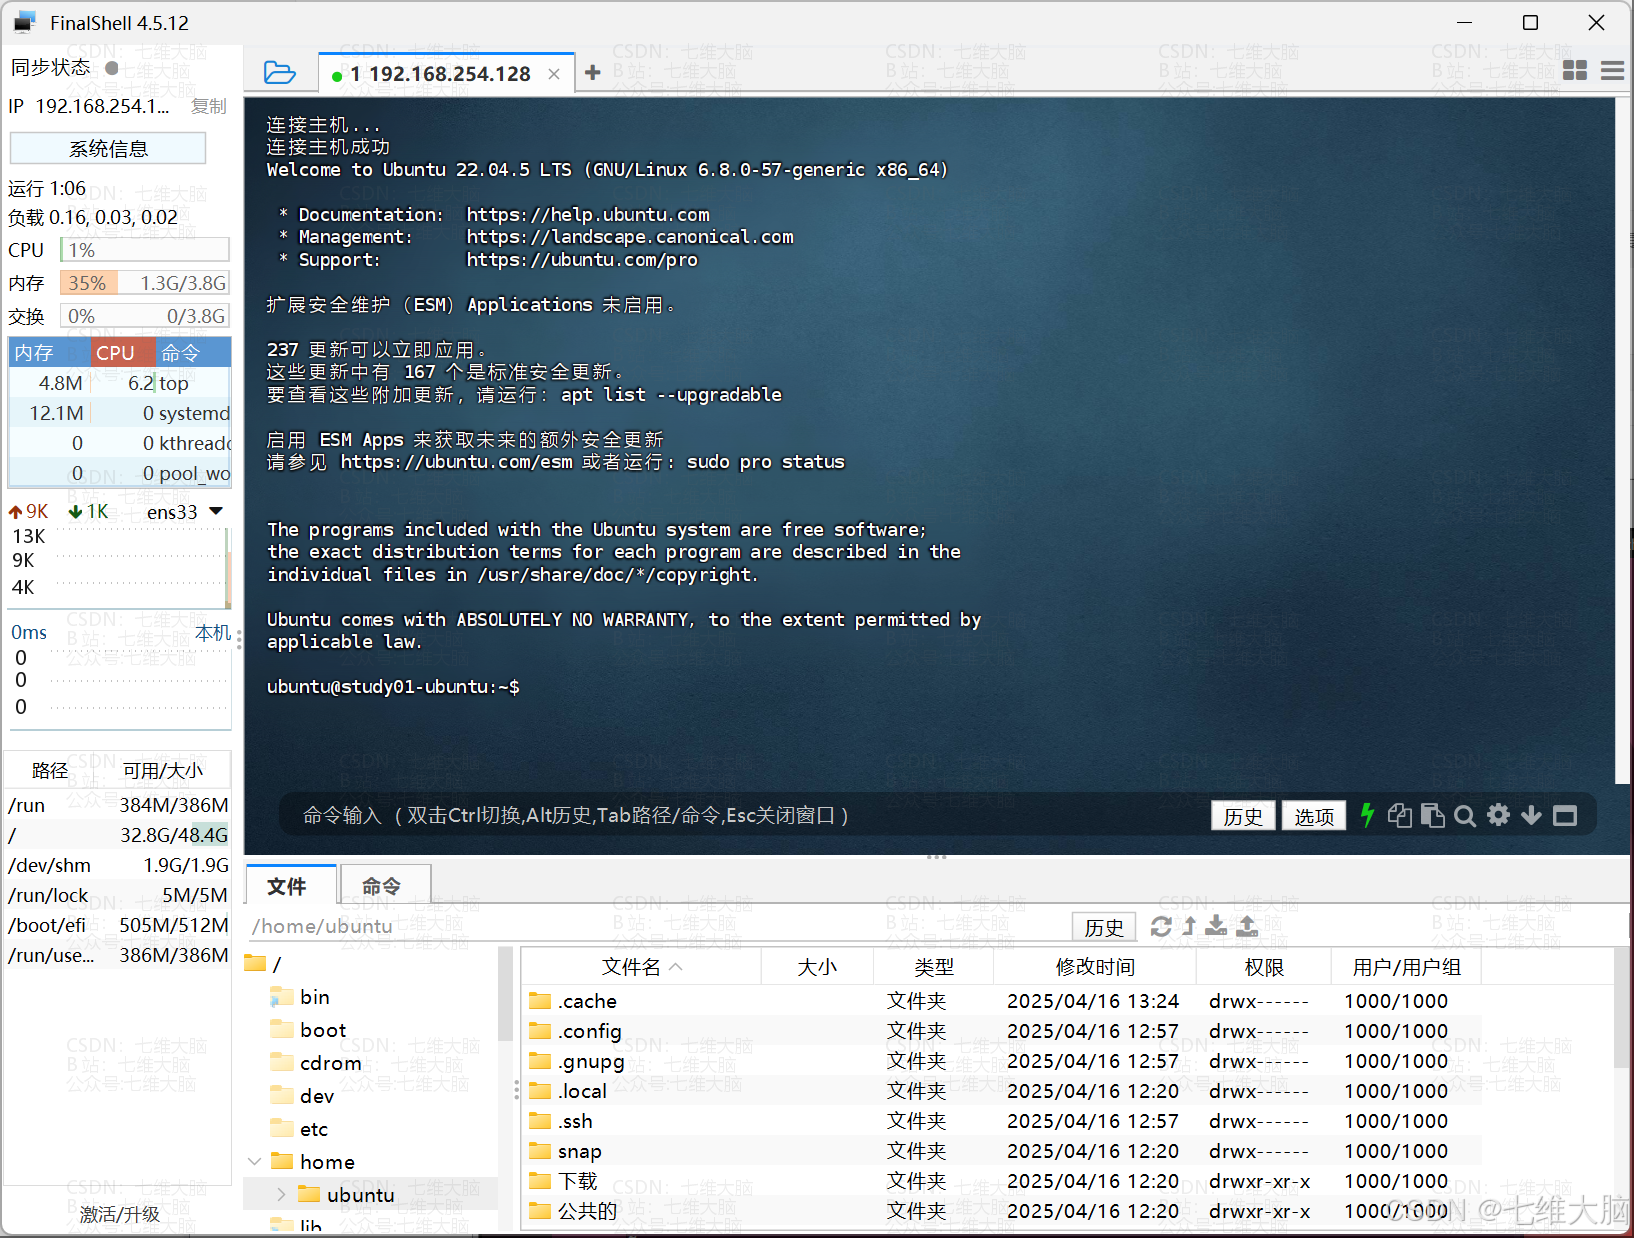This screenshot has height=1238, width=1634.
Task: Copy IP address with 复制 link
Action: (x=208, y=106)
